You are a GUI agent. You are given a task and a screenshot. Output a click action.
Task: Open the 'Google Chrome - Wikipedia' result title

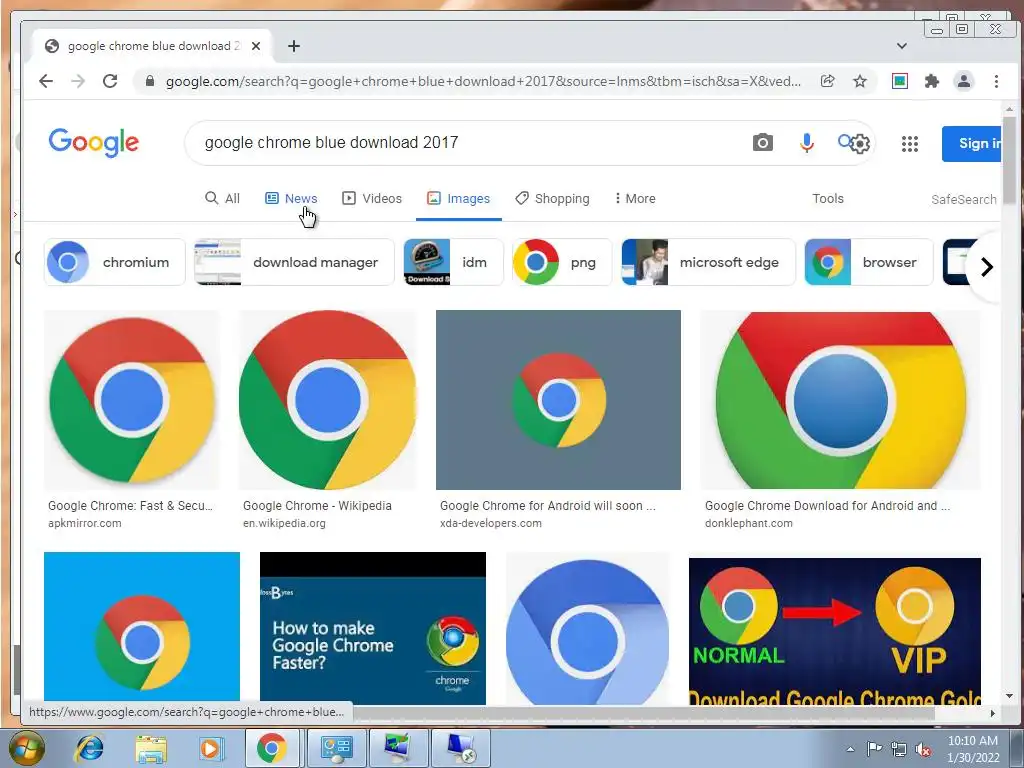tap(317, 505)
